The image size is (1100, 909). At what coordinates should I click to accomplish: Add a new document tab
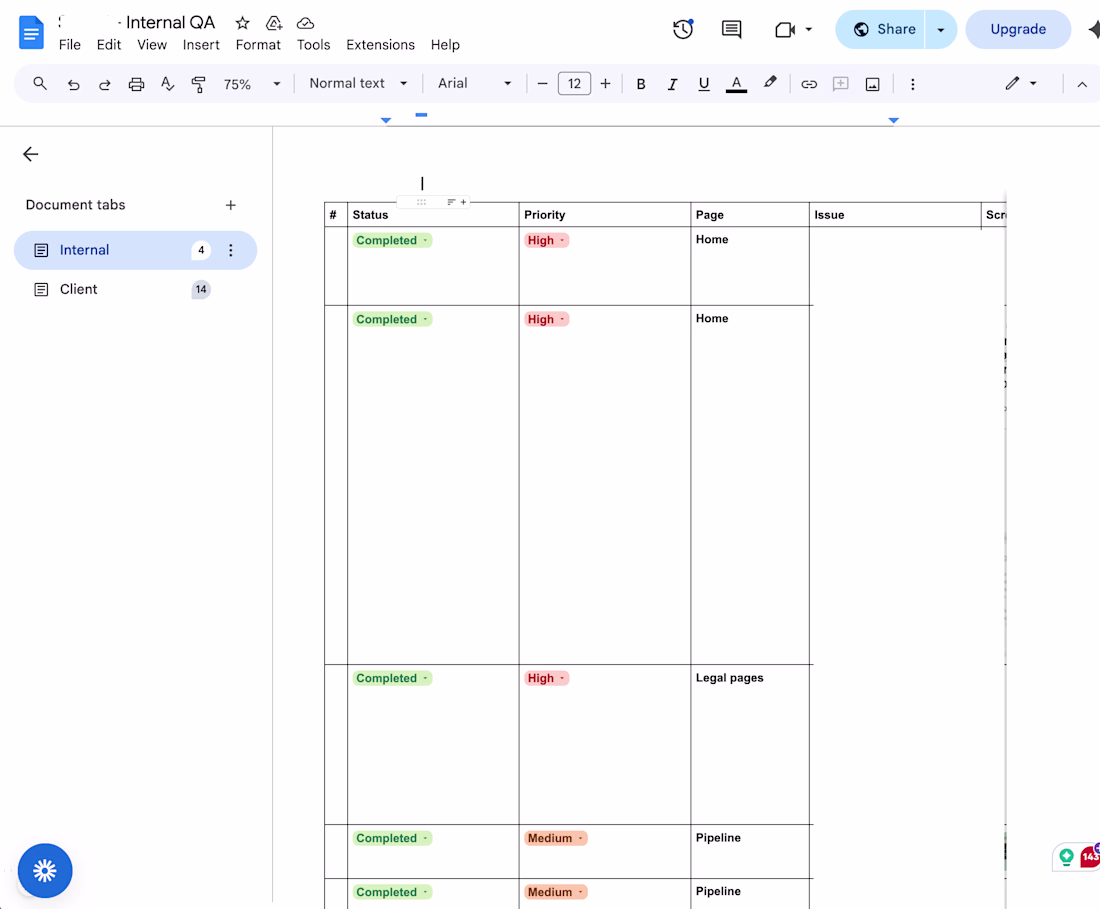point(230,205)
